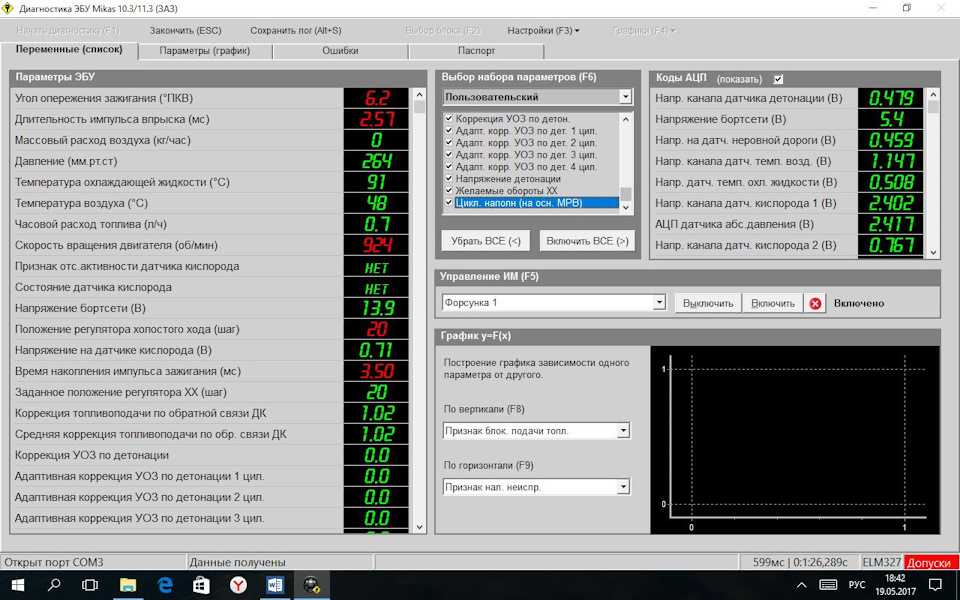Click 'Скорость вращения двигателя (об/мин)' row
The height and width of the screenshot is (600, 960).
[209, 245]
